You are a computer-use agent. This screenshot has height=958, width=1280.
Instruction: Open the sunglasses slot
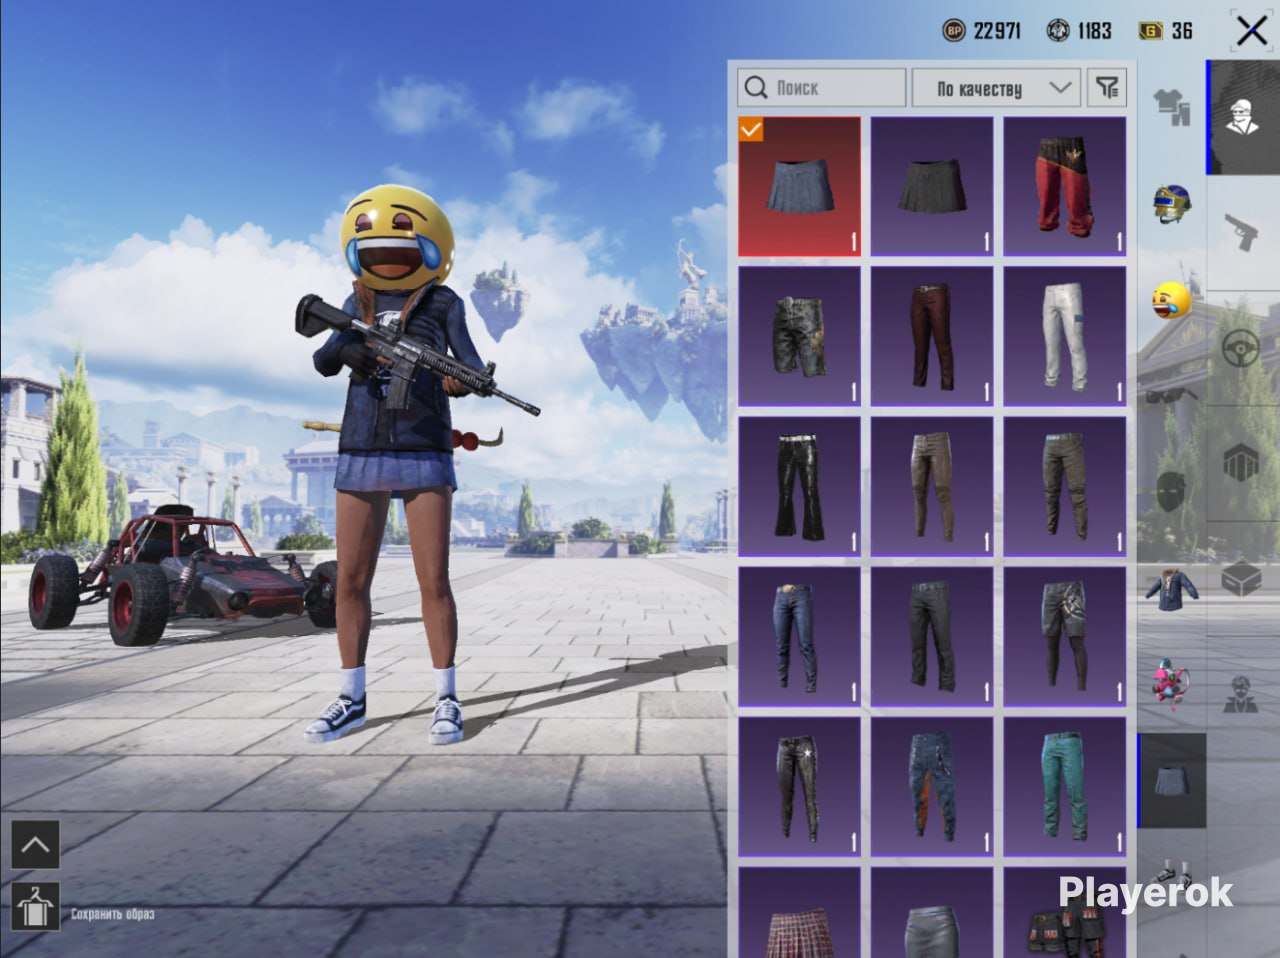1171,396
